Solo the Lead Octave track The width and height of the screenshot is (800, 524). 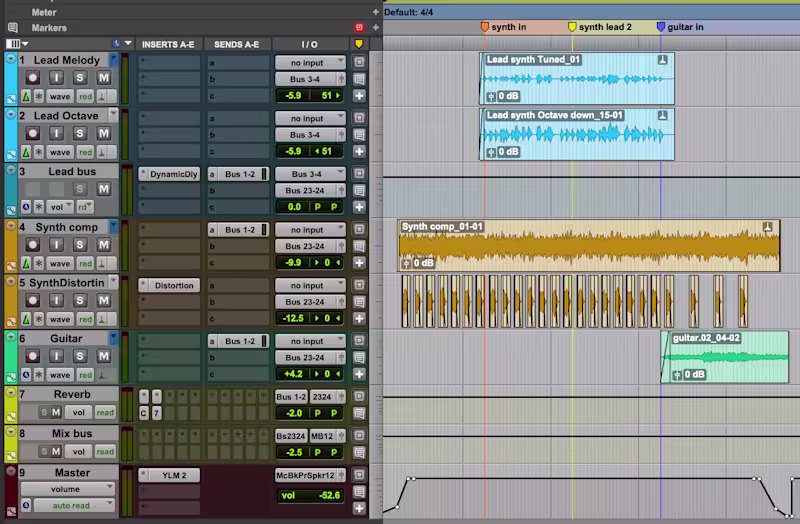tap(80, 134)
